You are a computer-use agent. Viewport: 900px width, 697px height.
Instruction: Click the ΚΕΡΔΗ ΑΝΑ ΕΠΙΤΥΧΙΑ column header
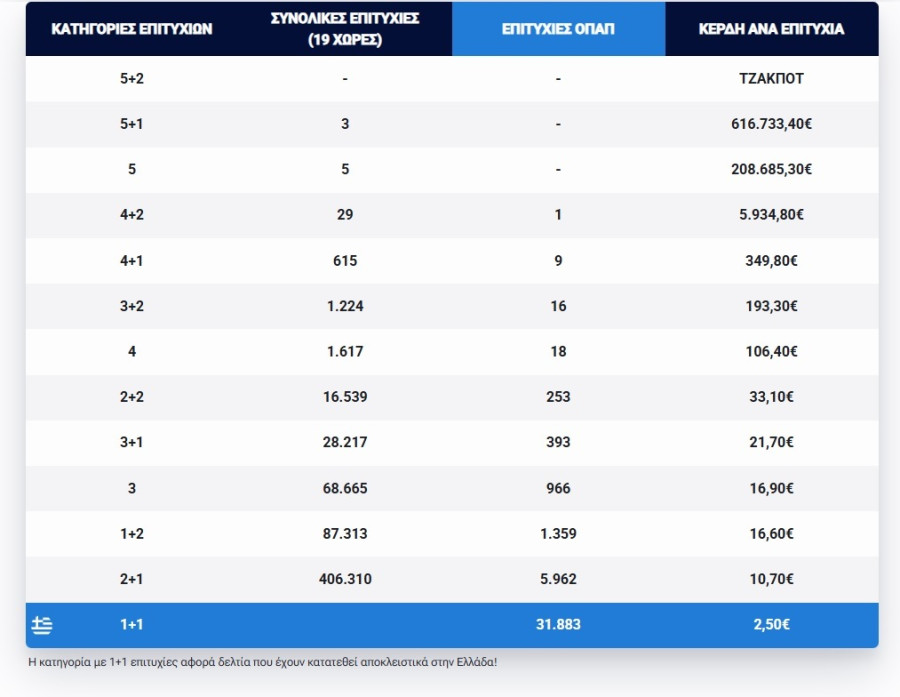[771, 29]
